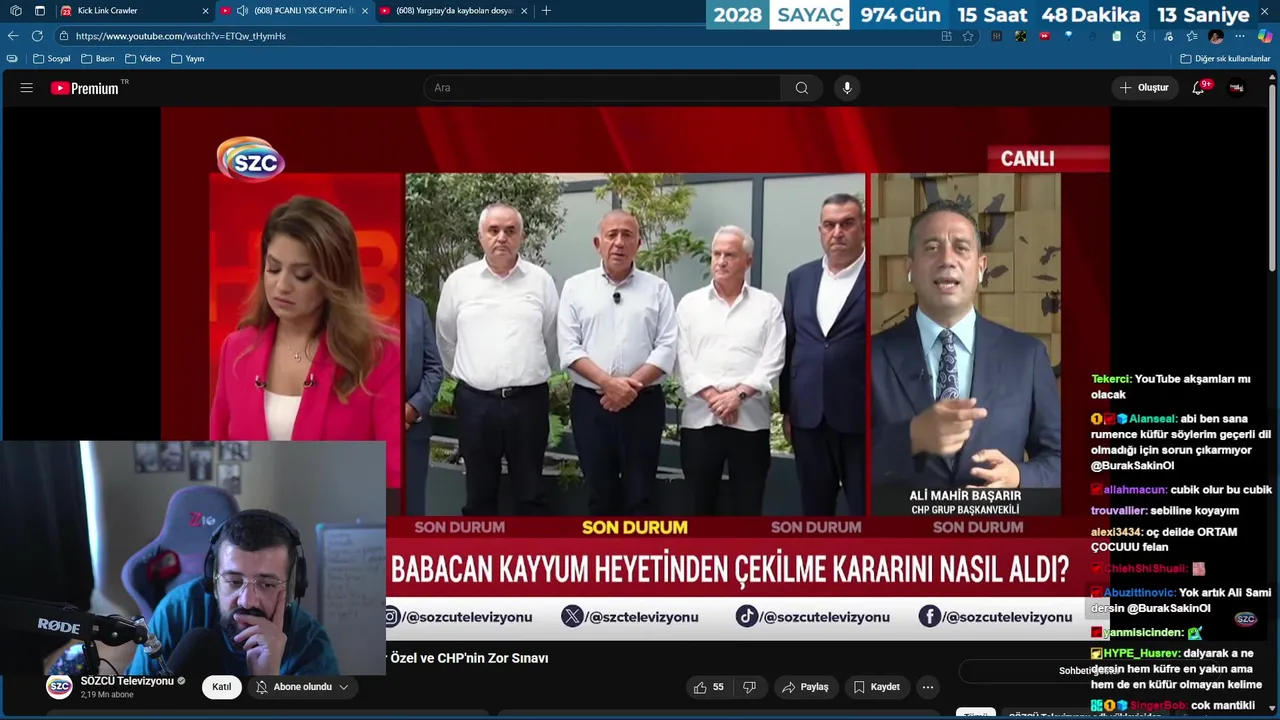Start voice search with the microphone
The height and width of the screenshot is (720, 1280).
tap(847, 88)
